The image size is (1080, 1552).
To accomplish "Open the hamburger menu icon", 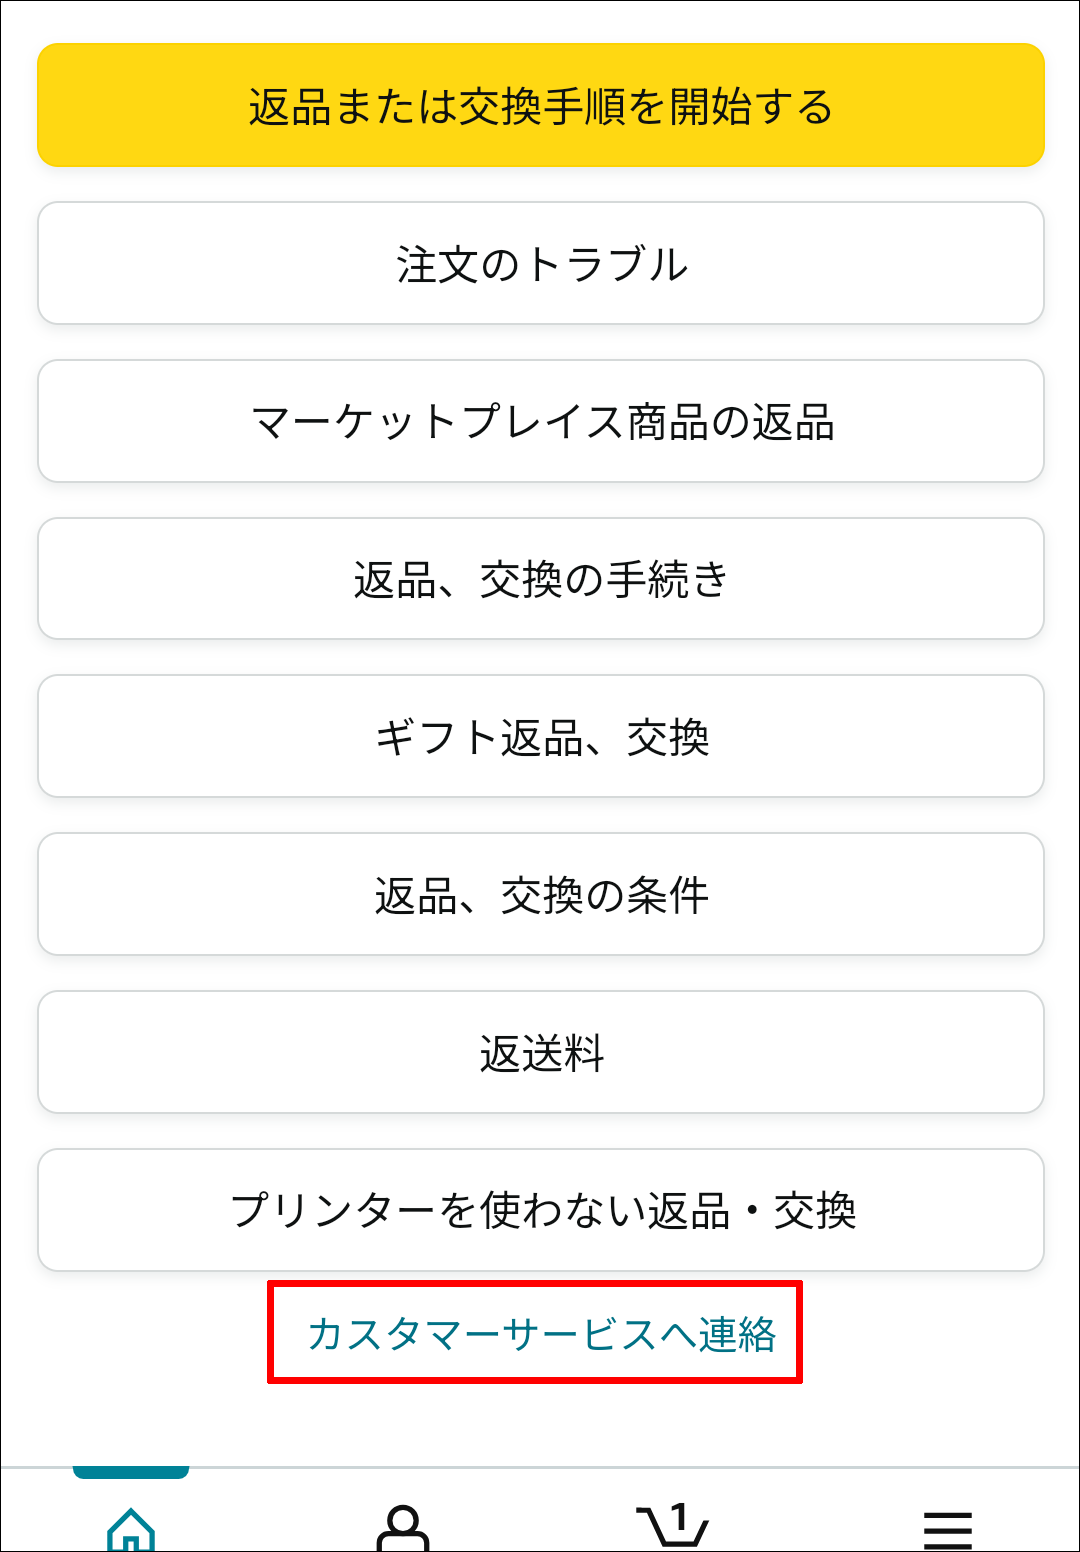I will pos(947,1530).
